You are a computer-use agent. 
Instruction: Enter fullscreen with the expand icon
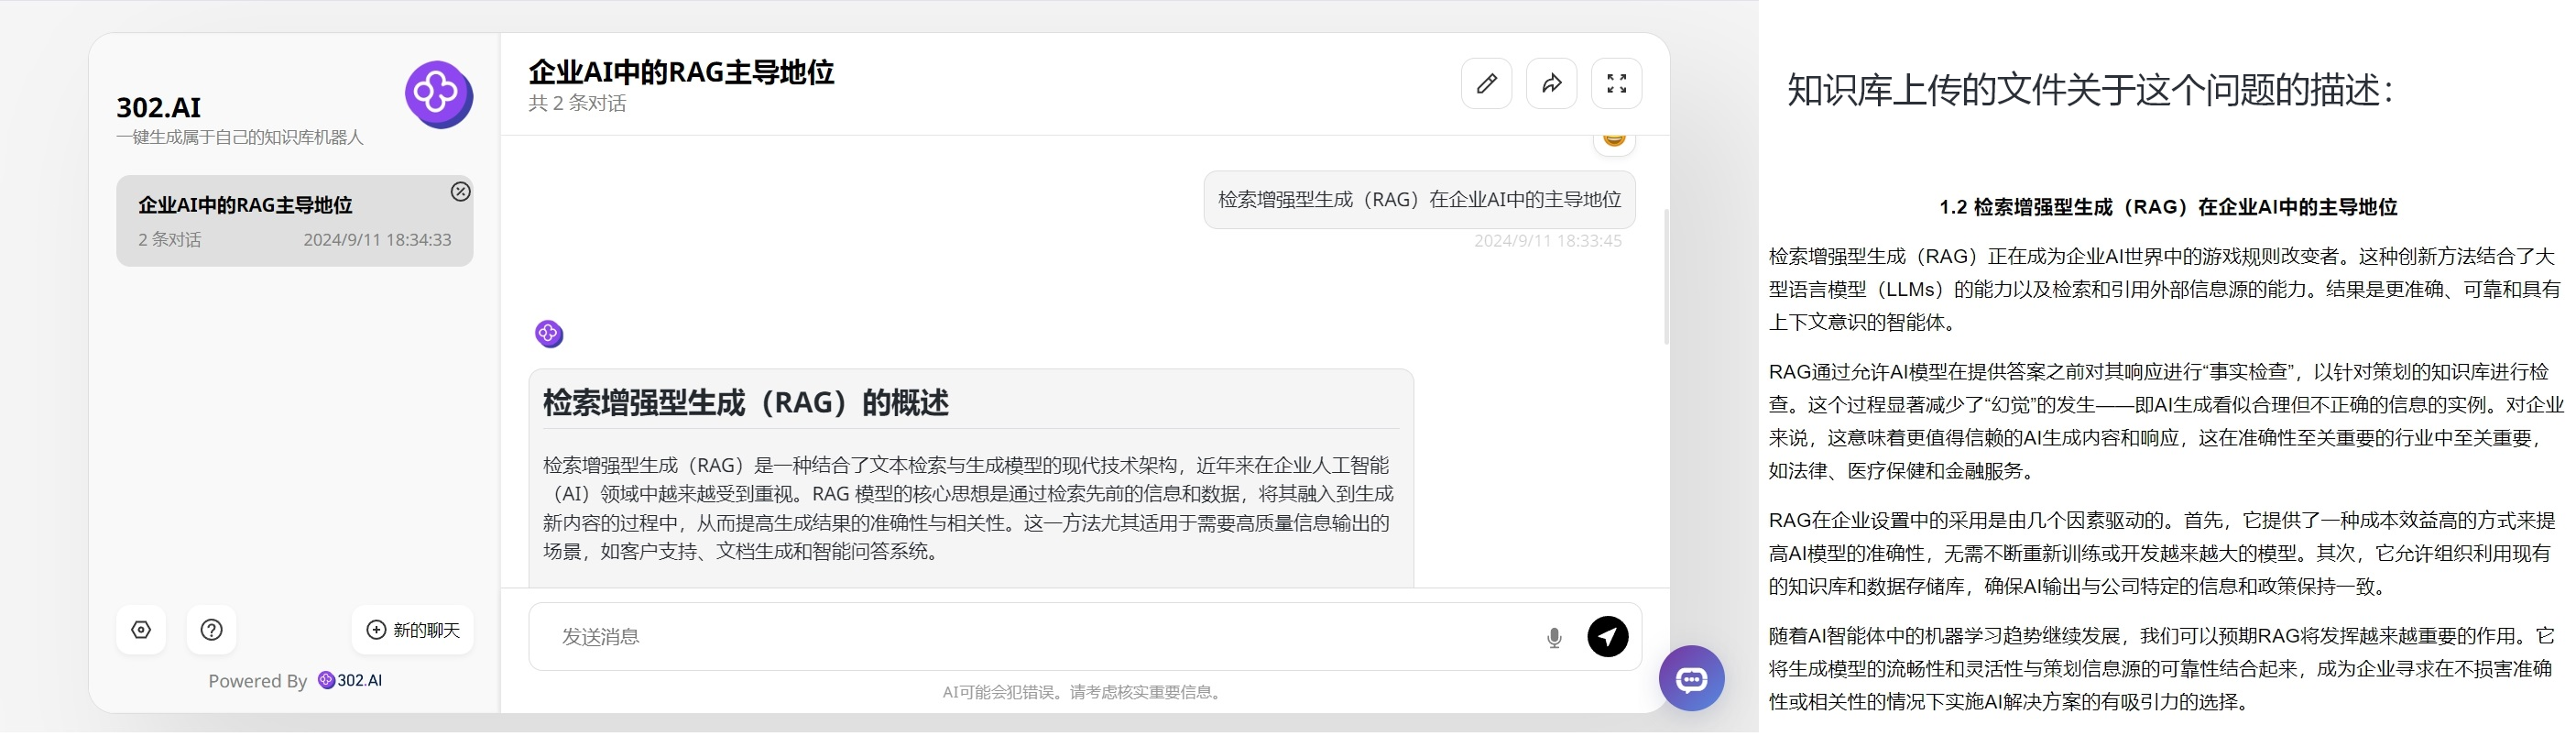(x=1616, y=84)
